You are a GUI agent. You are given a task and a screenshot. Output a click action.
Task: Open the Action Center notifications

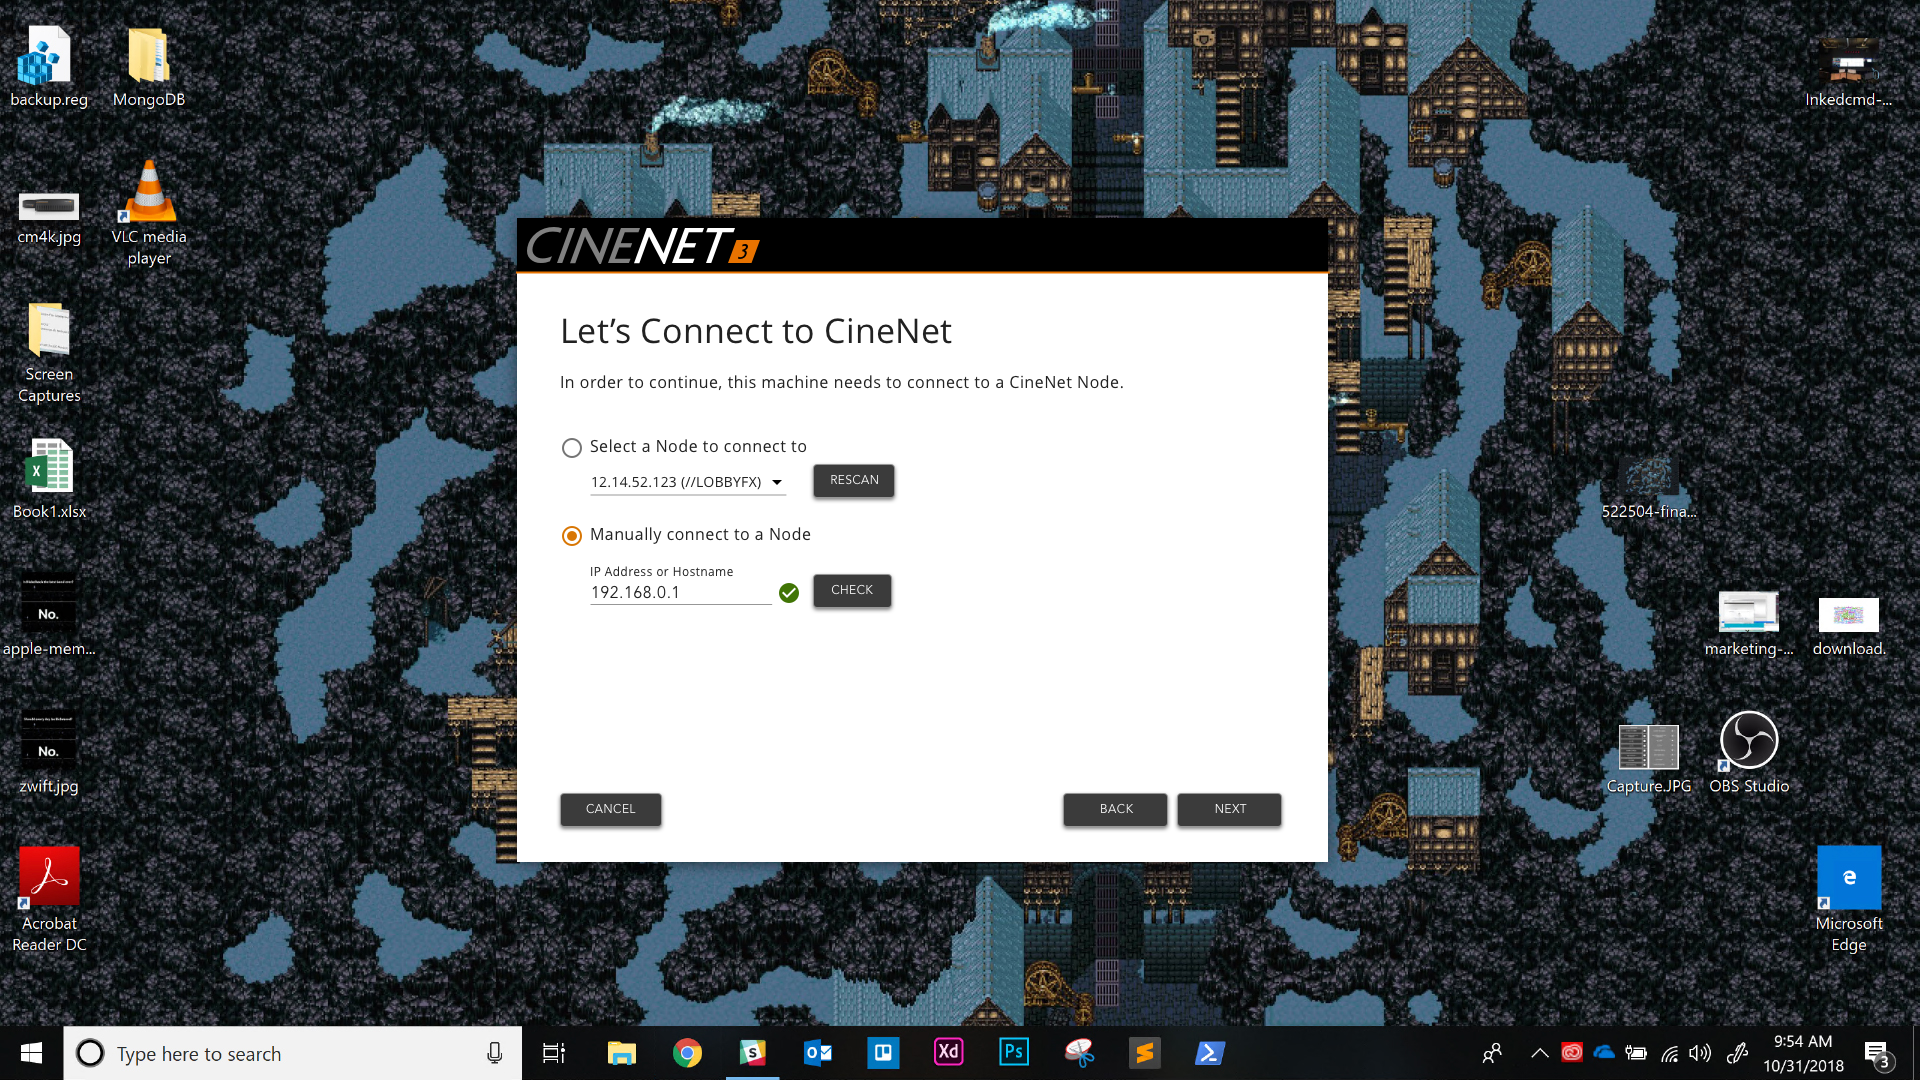pos(1877,1053)
